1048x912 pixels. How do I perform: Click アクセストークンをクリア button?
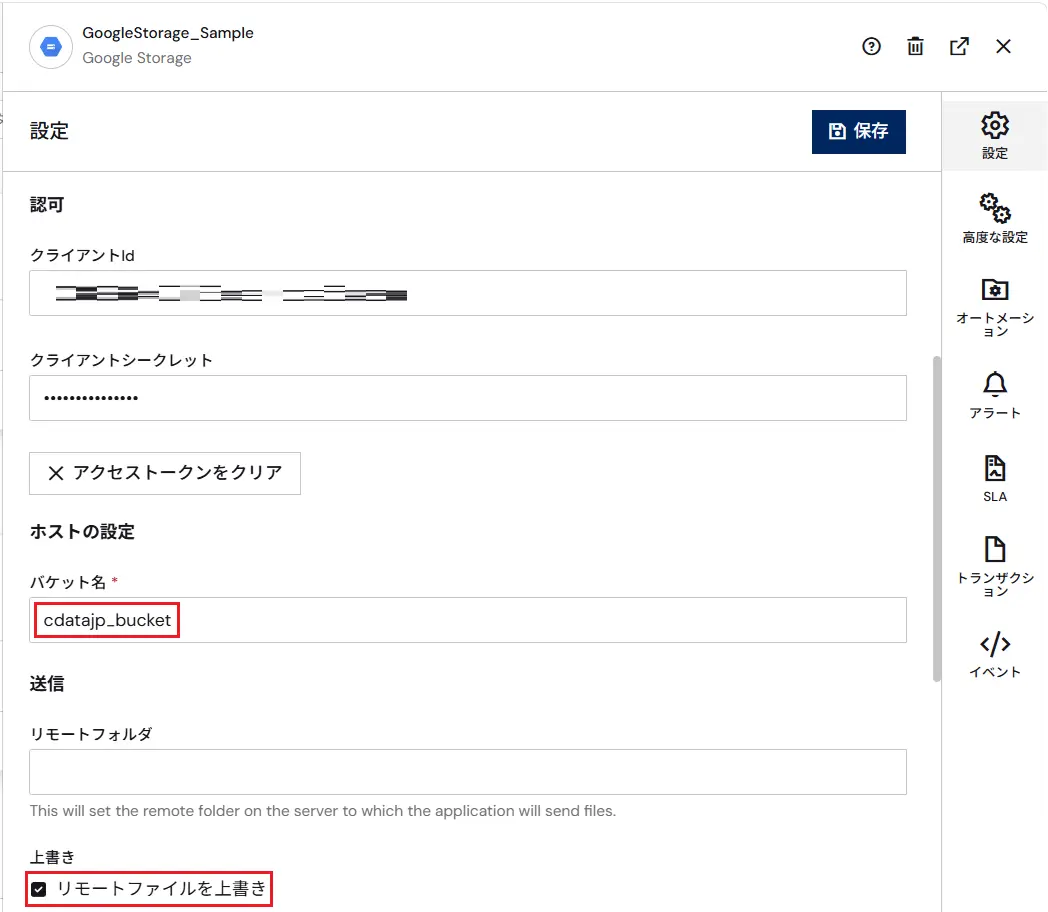[x=165, y=473]
